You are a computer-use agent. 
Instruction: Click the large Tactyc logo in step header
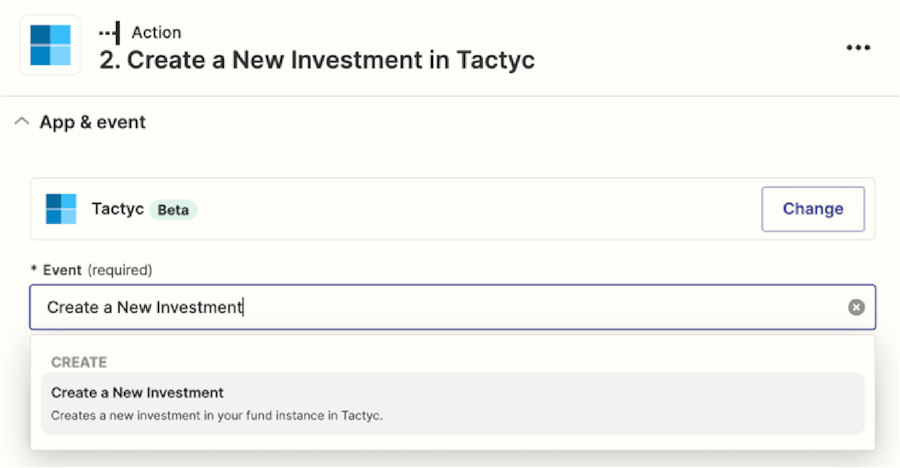tap(51, 45)
